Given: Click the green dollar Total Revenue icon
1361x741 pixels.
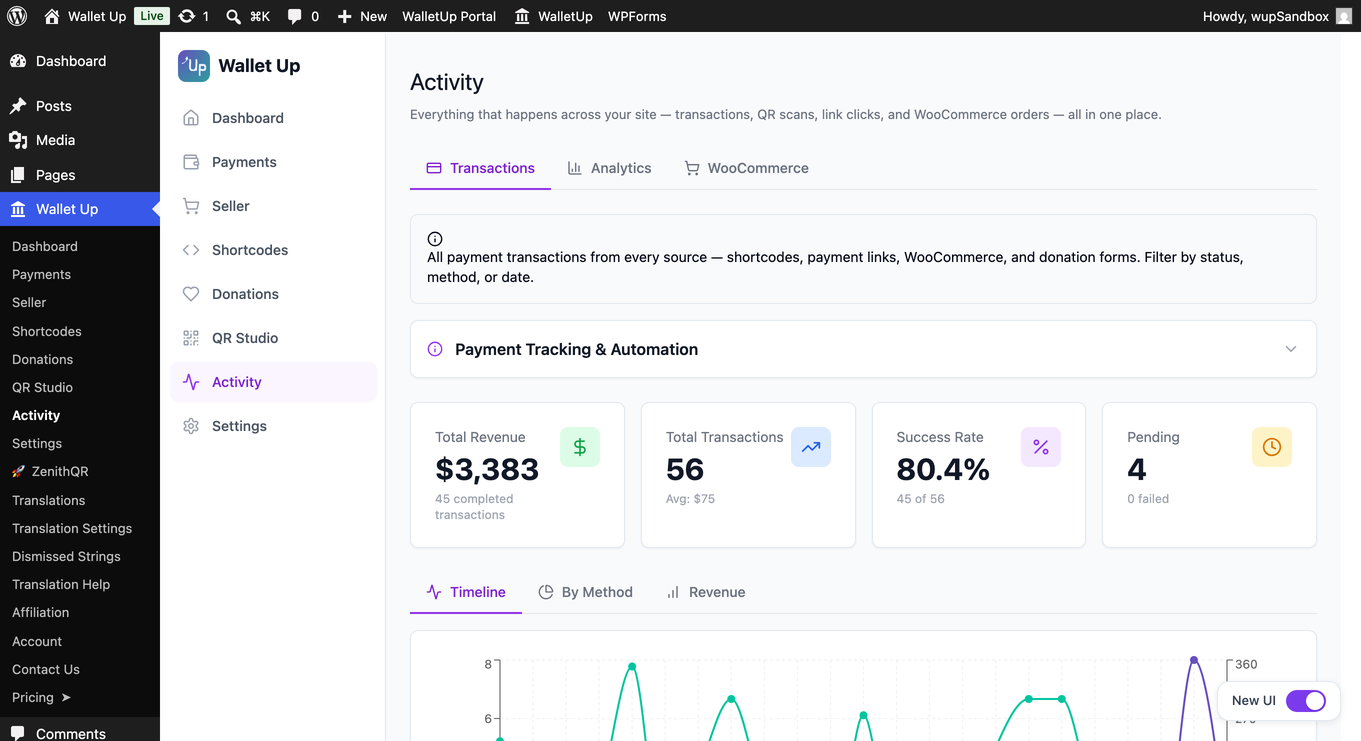Looking at the screenshot, I should coord(580,447).
